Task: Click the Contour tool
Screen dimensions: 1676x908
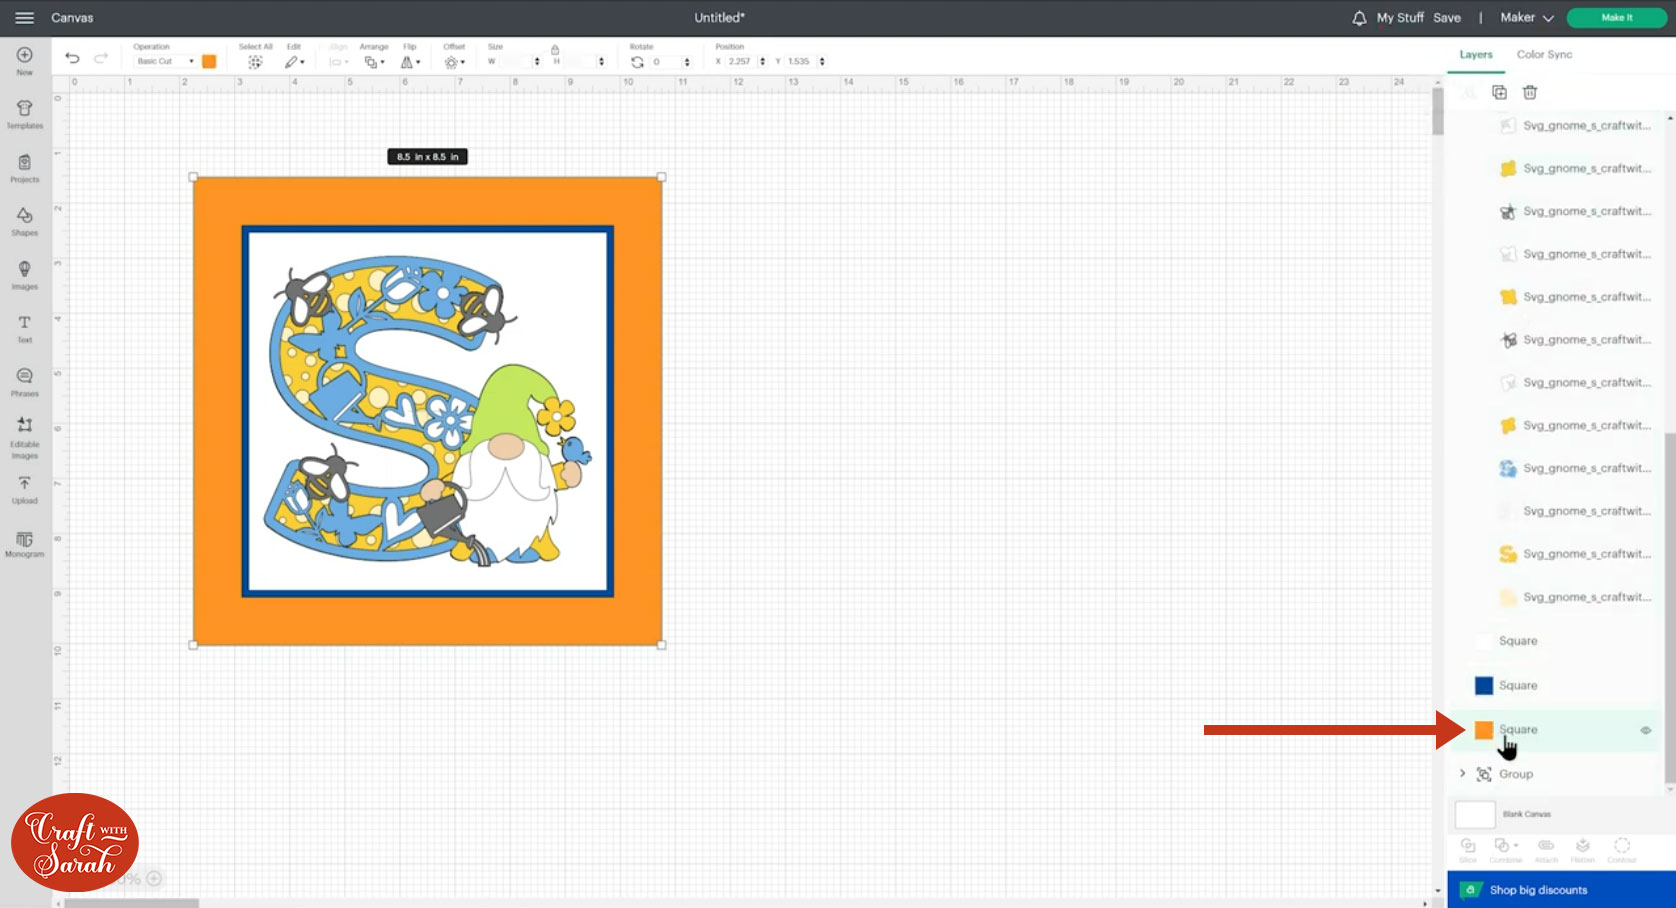Action: [1622, 850]
